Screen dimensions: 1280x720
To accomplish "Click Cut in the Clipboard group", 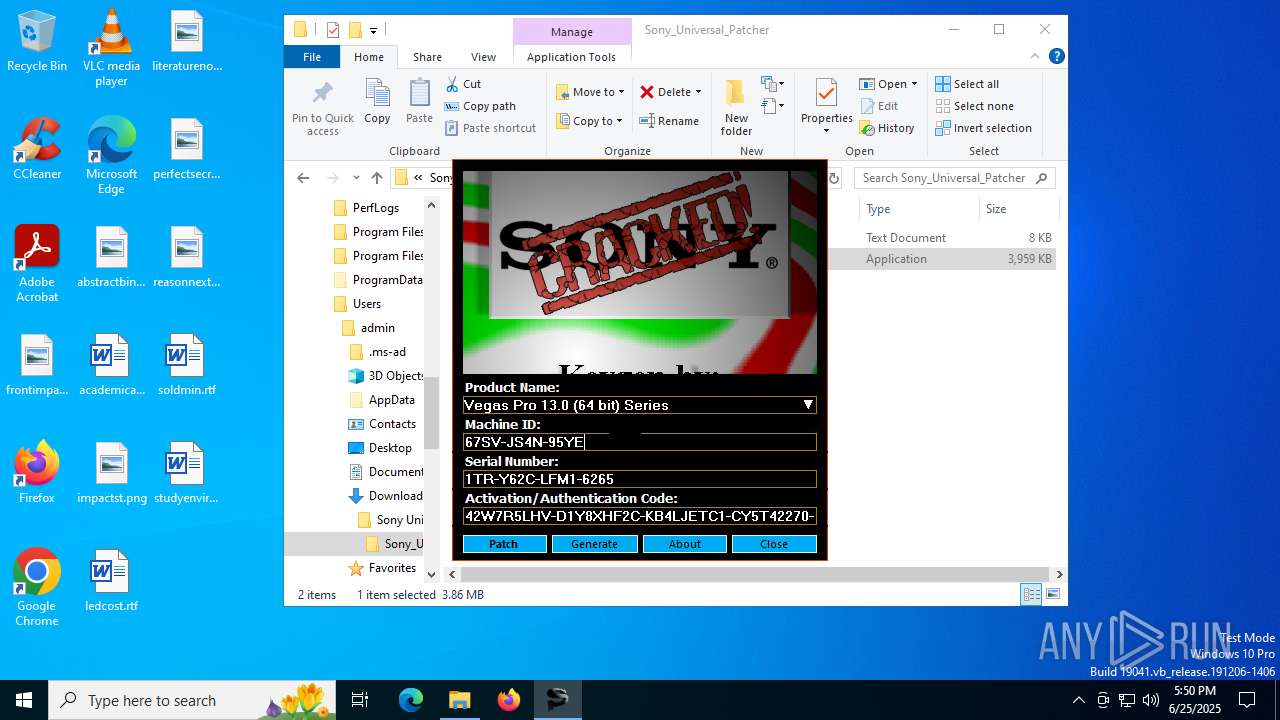I will (x=463, y=84).
